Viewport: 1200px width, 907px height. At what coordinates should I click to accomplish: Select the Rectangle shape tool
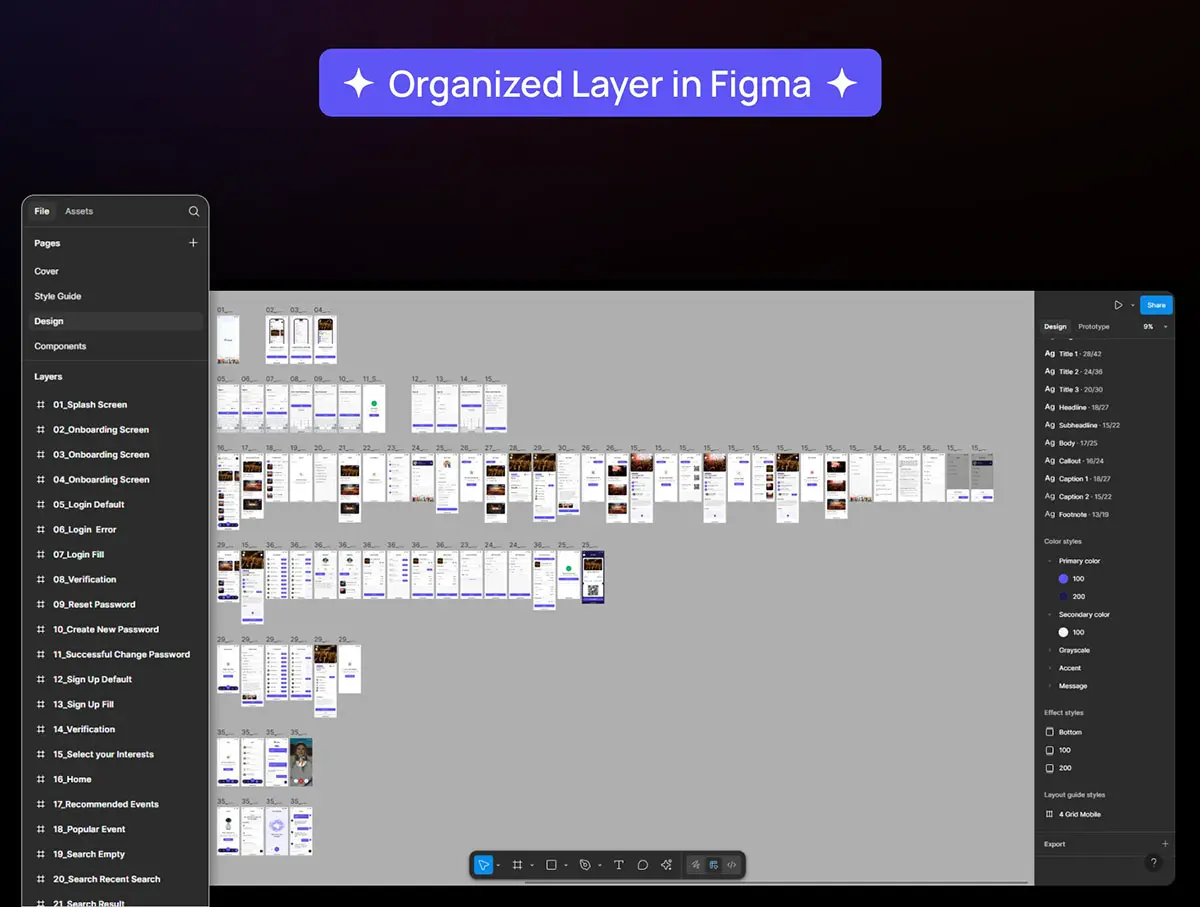[551, 865]
